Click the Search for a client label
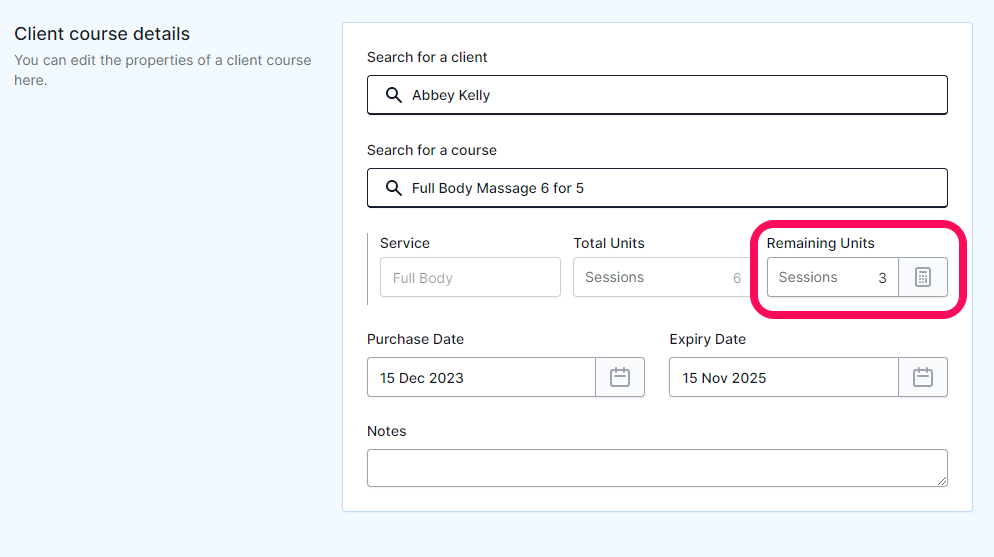Viewport: 994px width, 557px height. click(x=427, y=57)
